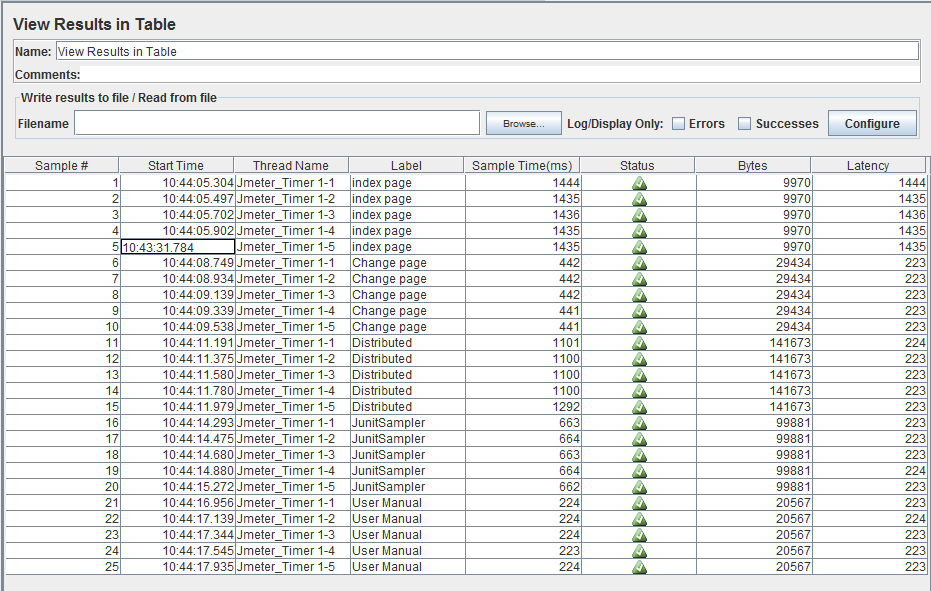This screenshot has height=591, width=931.
Task: Enable the Errors only checkbox
Action: coord(678,124)
